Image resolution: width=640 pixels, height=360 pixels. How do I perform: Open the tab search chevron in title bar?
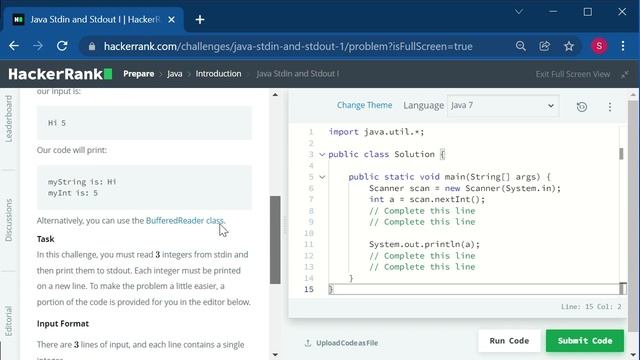519,12
